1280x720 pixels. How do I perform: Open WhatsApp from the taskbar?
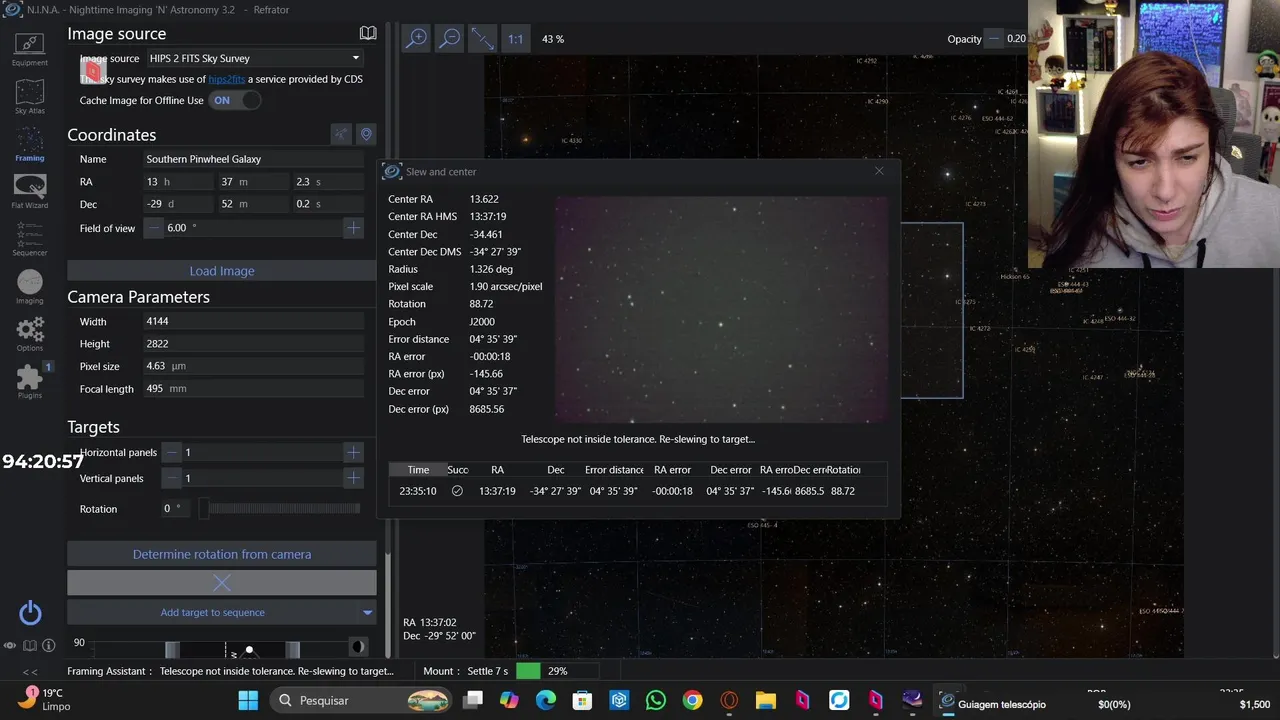click(x=656, y=700)
